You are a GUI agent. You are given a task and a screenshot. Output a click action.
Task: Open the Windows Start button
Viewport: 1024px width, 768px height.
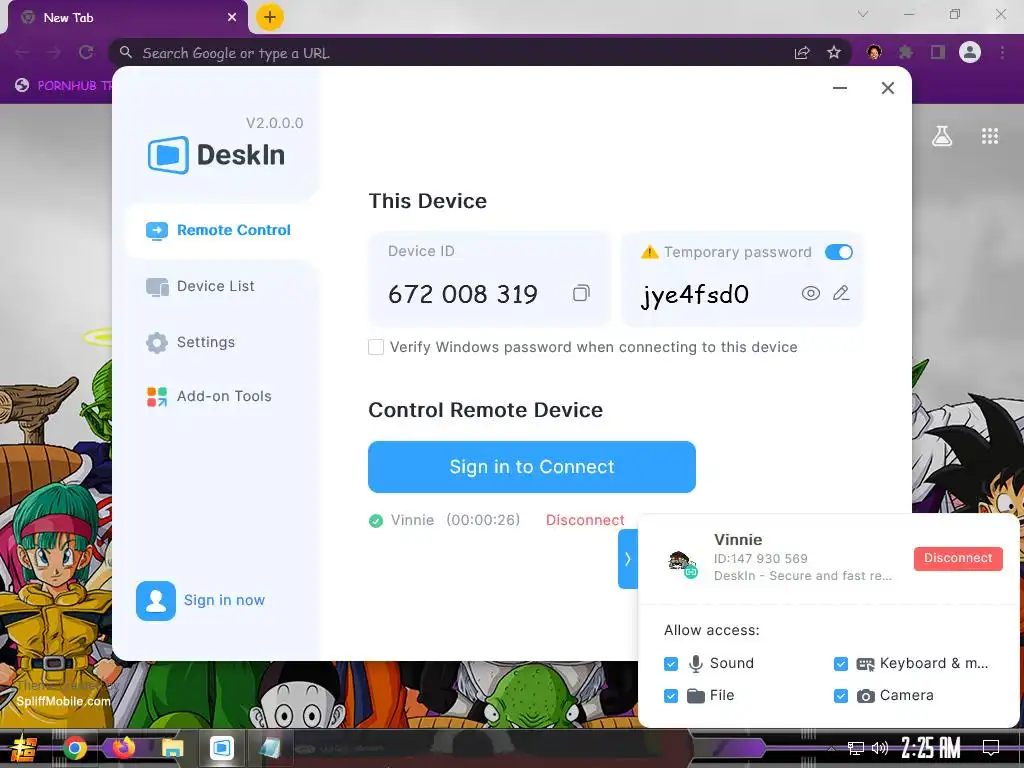click(x=24, y=748)
